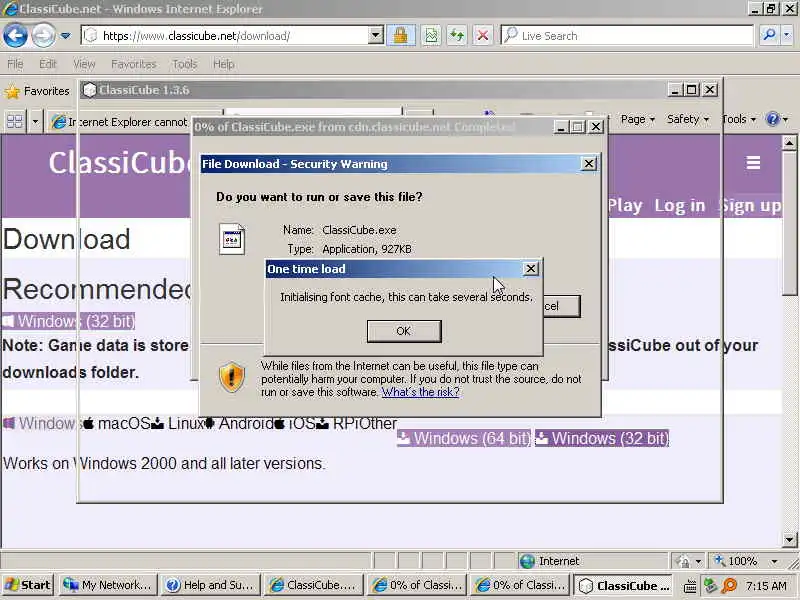Screen dimensions: 800x600
Task: Click the Favorites star button
Action: [36, 91]
